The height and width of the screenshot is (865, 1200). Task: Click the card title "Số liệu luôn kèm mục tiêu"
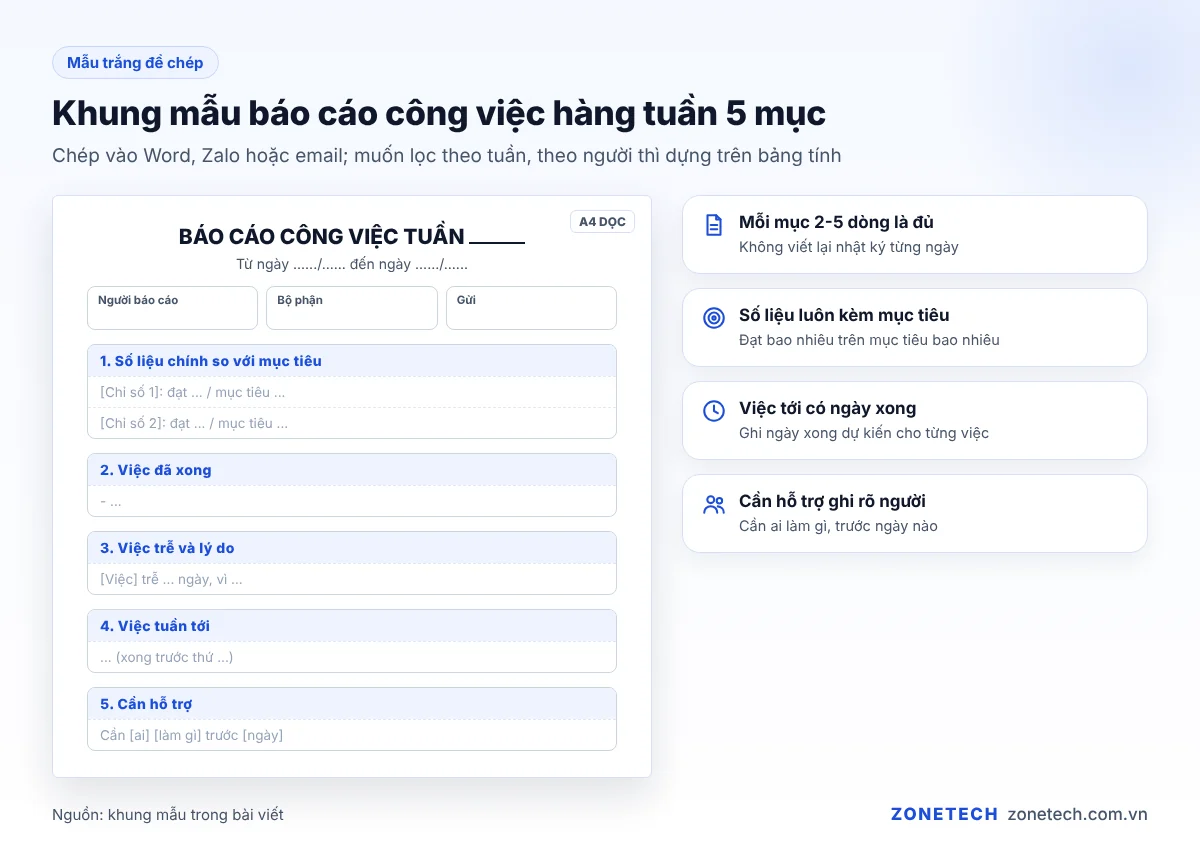[844, 315]
